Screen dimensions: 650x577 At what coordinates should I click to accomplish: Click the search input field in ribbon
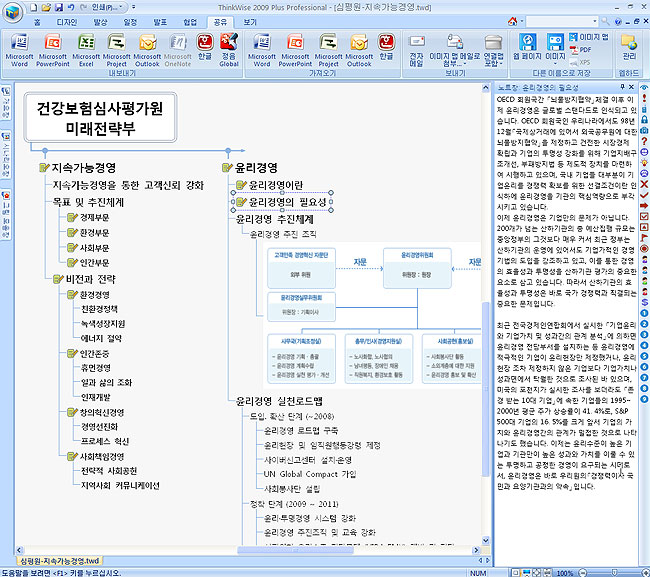(559, 21)
